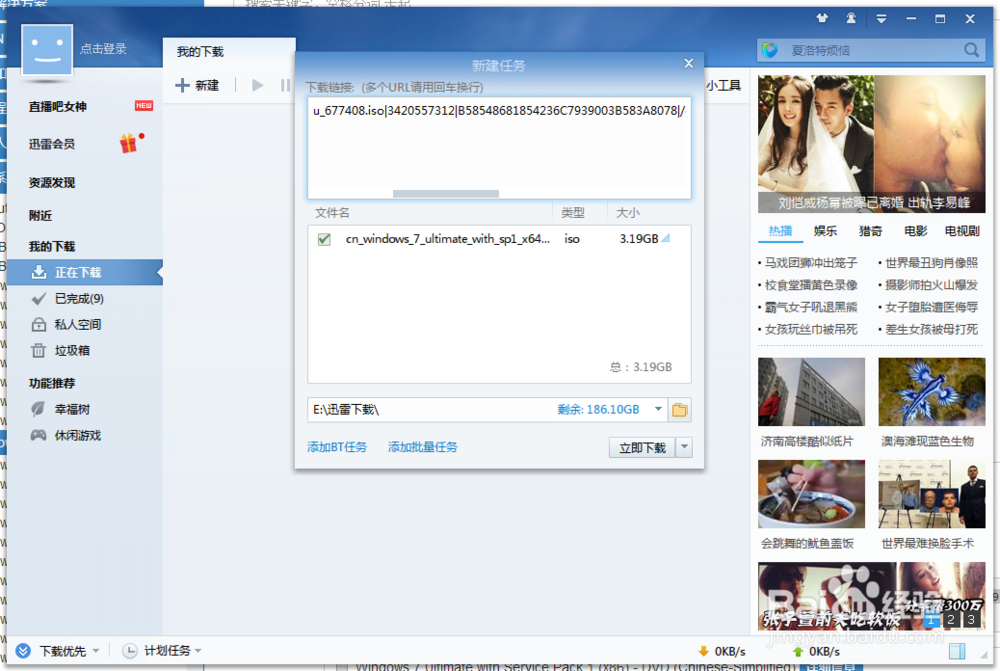Select 正在下载 in the sidebar
Screen dimensions: 1000x671
[x=84, y=272]
